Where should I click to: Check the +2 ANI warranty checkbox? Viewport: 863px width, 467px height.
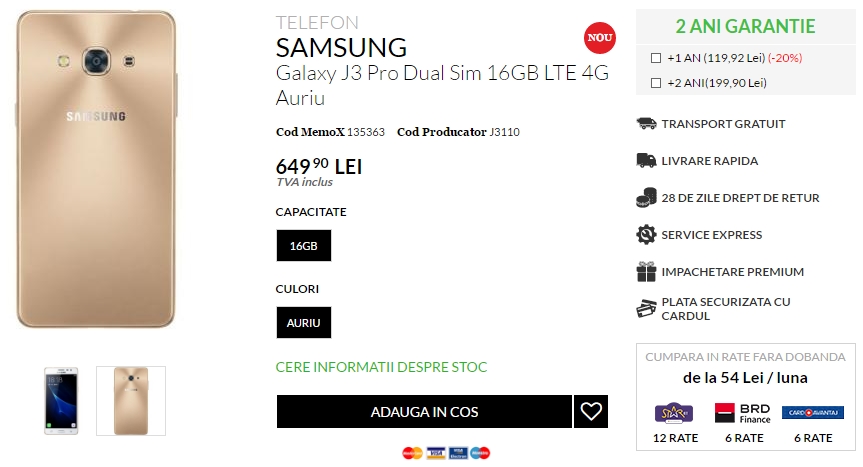tap(655, 83)
